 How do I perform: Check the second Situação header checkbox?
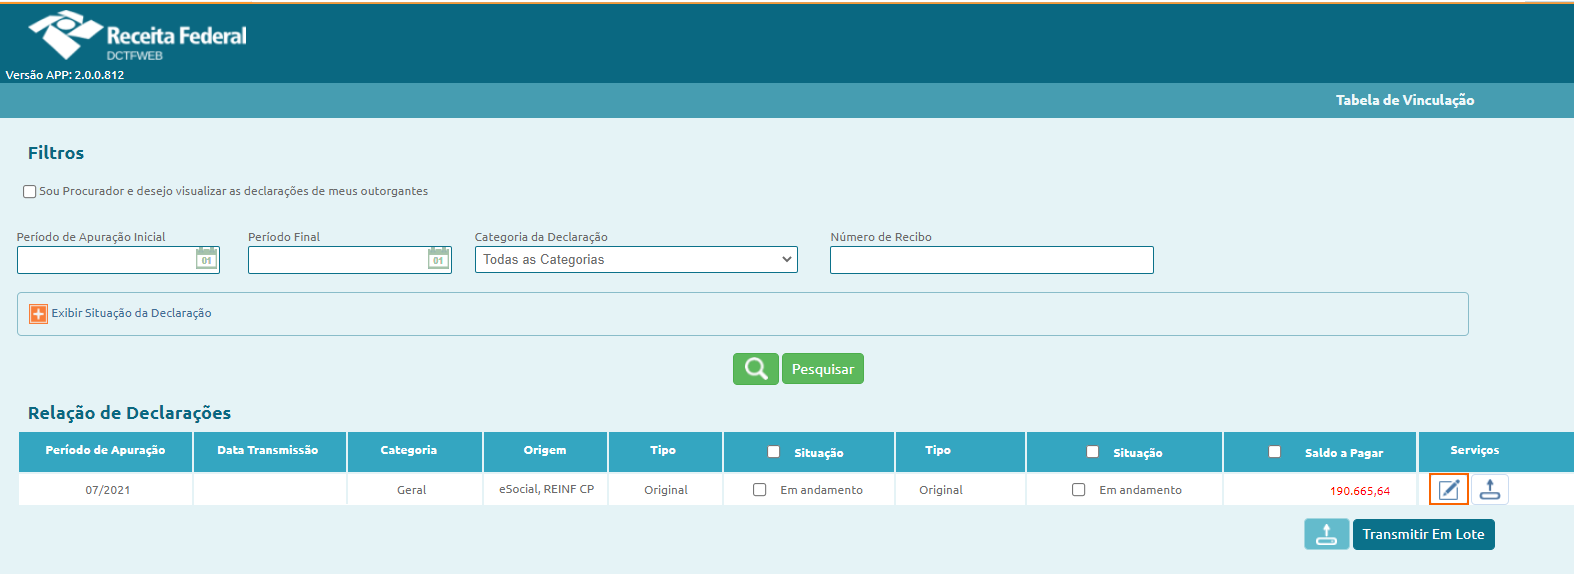(x=1092, y=452)
